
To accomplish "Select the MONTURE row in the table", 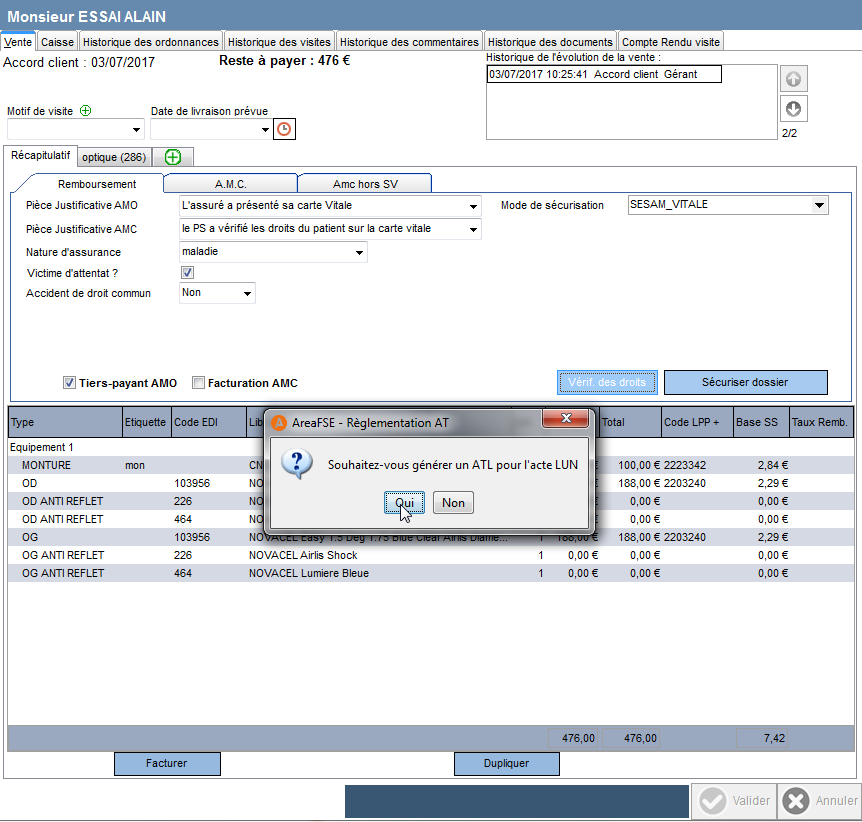I will pos(430,465).
